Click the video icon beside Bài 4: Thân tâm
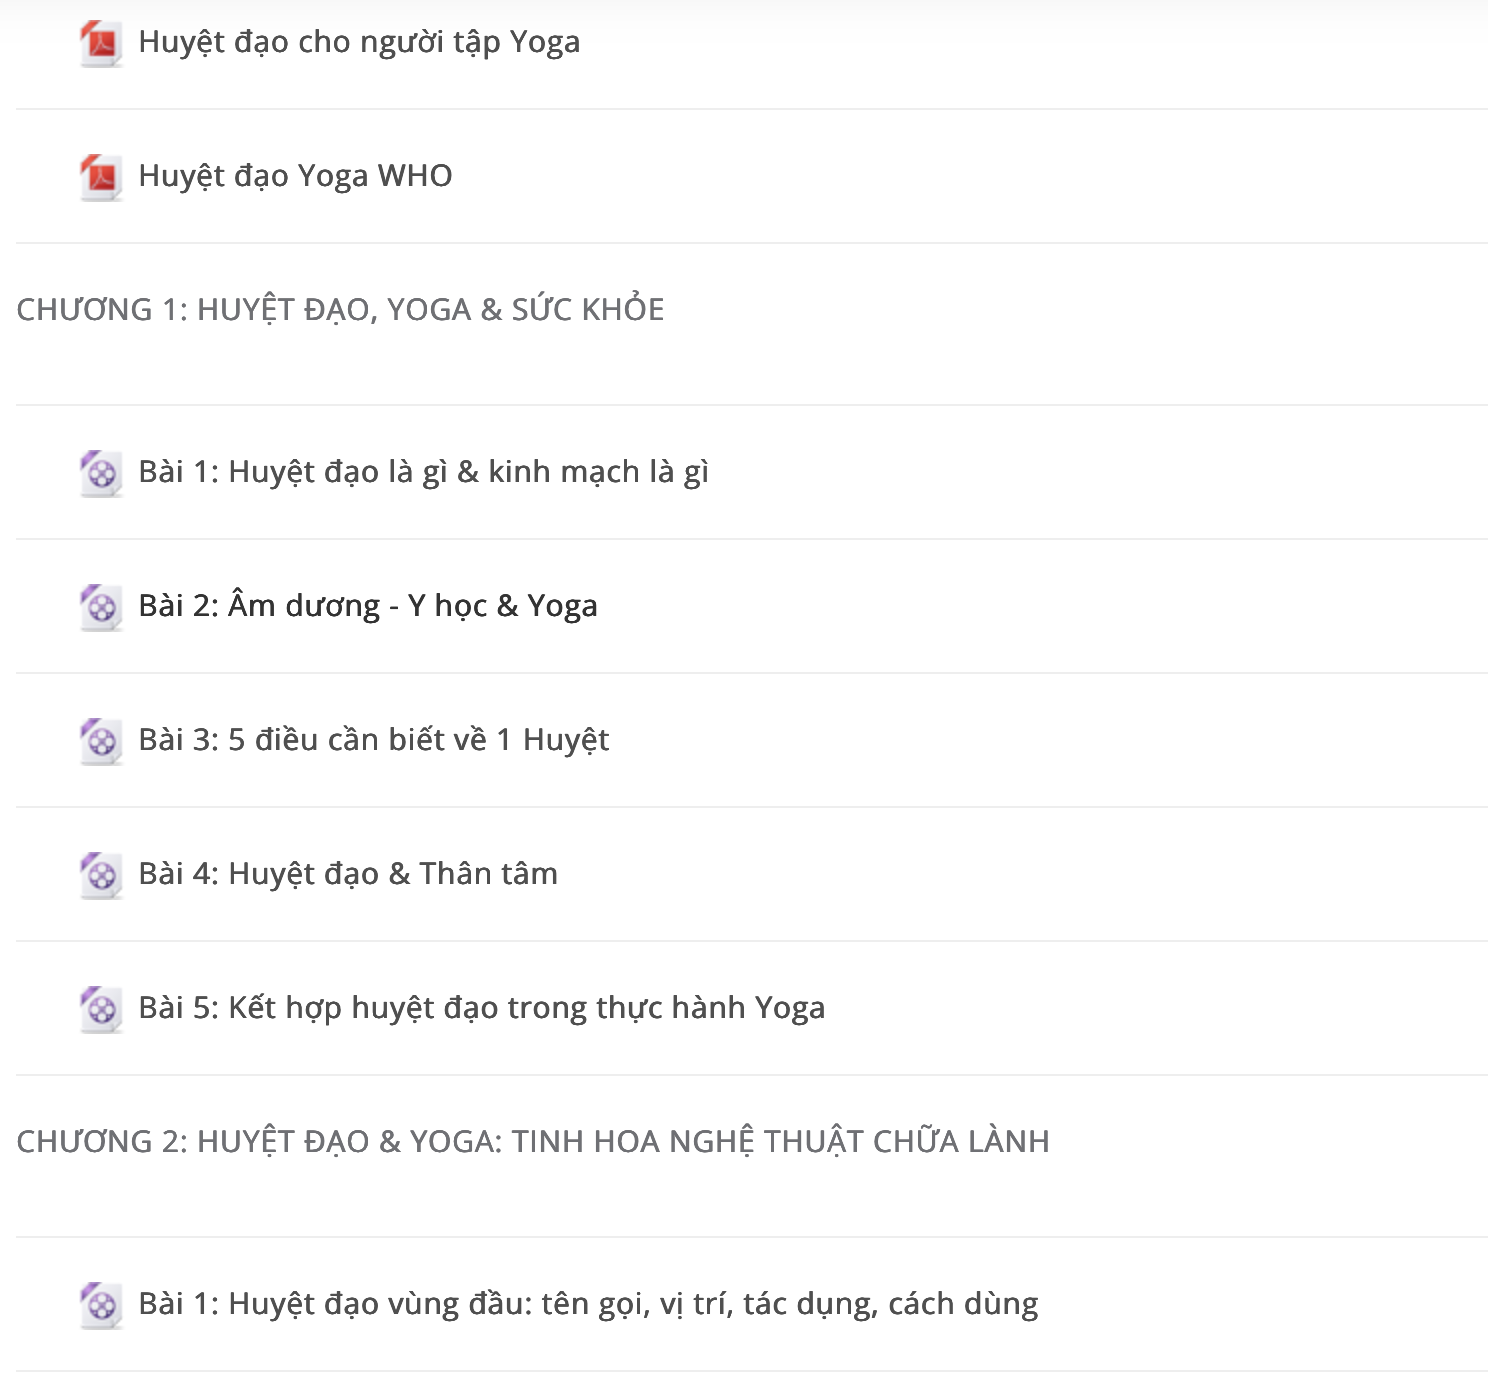This screenshot has width=1488, height=1376. pyautogui.click(x=101, y=875)
